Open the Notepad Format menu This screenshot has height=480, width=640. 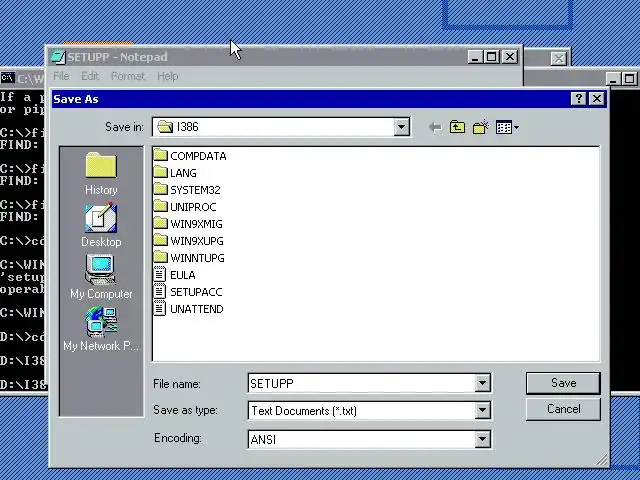pos(128,76)
